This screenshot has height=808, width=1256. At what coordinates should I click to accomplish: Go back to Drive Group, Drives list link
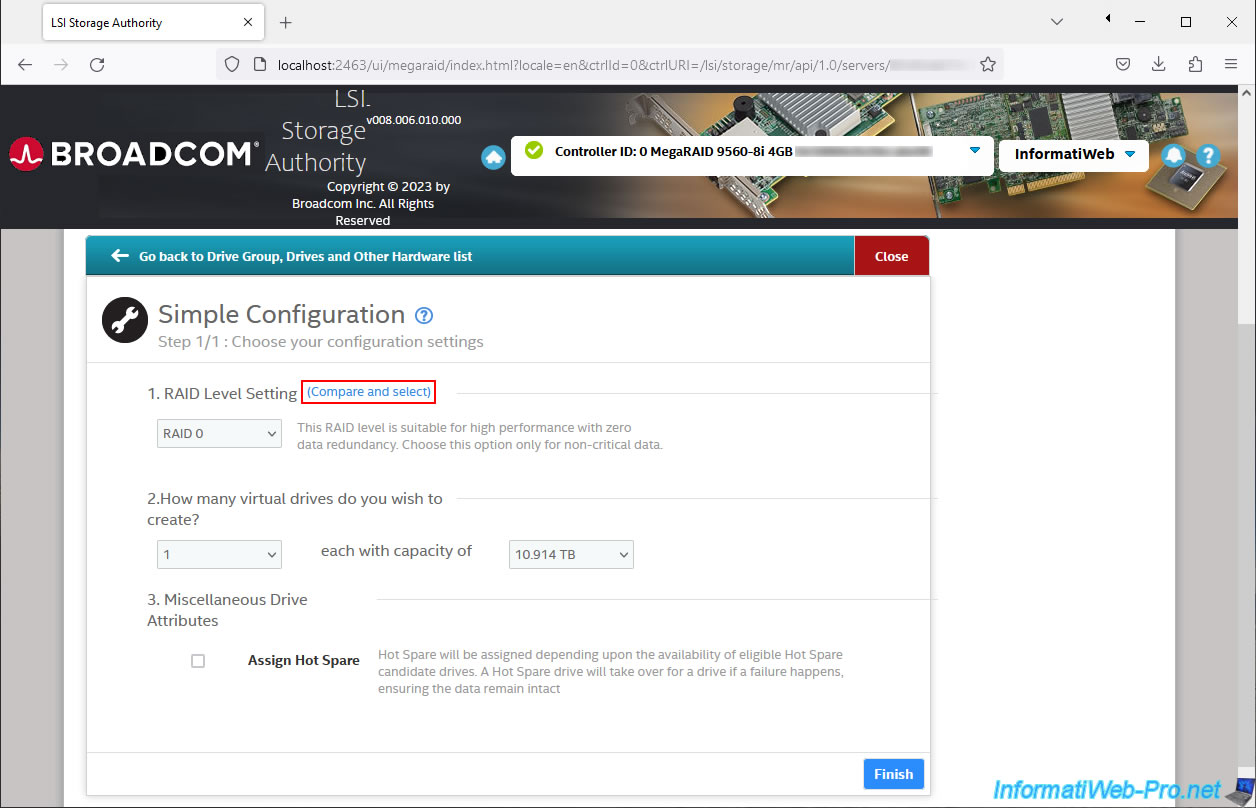tap(305, 257)
